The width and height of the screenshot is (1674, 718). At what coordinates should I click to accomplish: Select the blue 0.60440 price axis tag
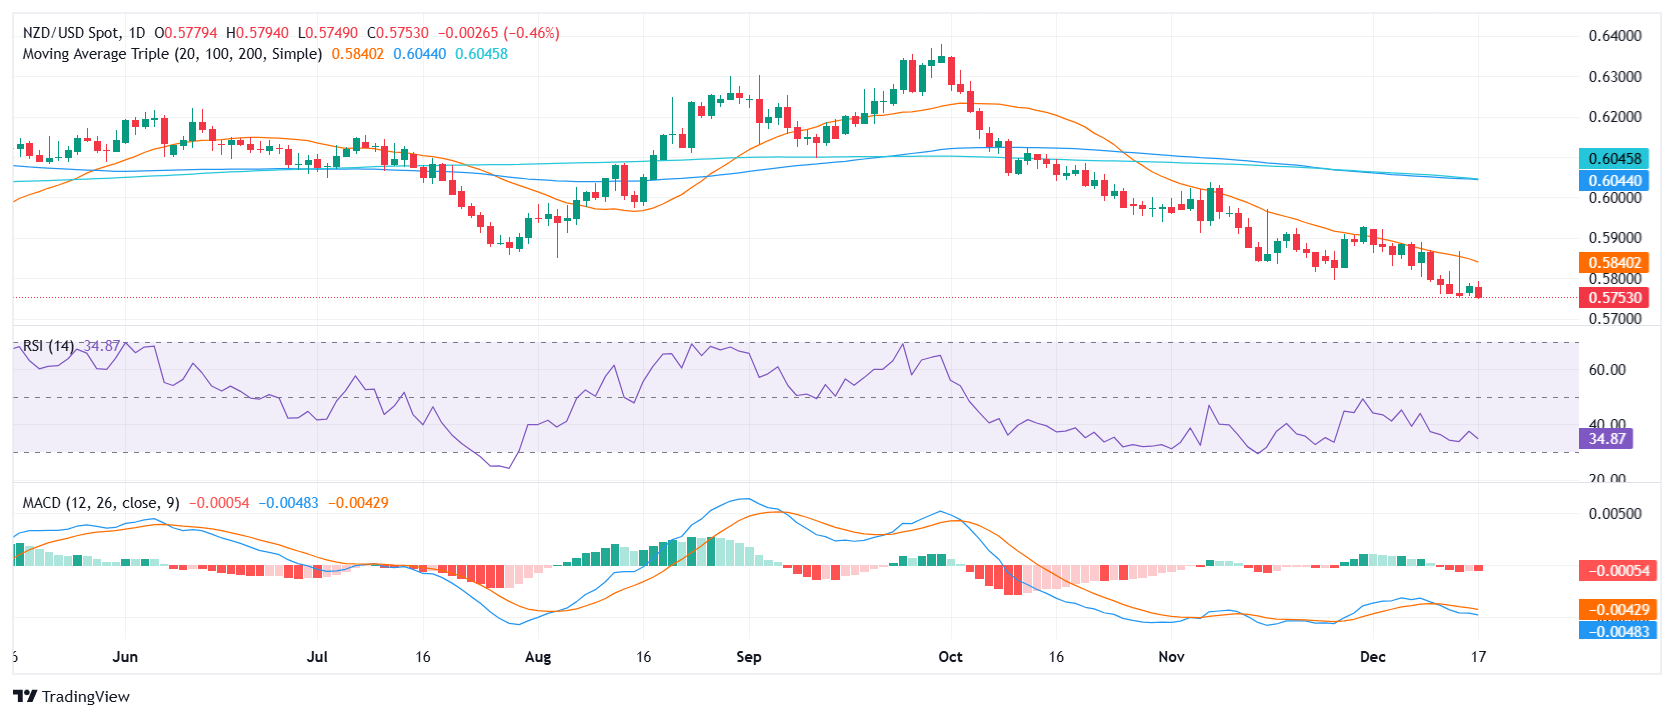[x=1614, y=181]
